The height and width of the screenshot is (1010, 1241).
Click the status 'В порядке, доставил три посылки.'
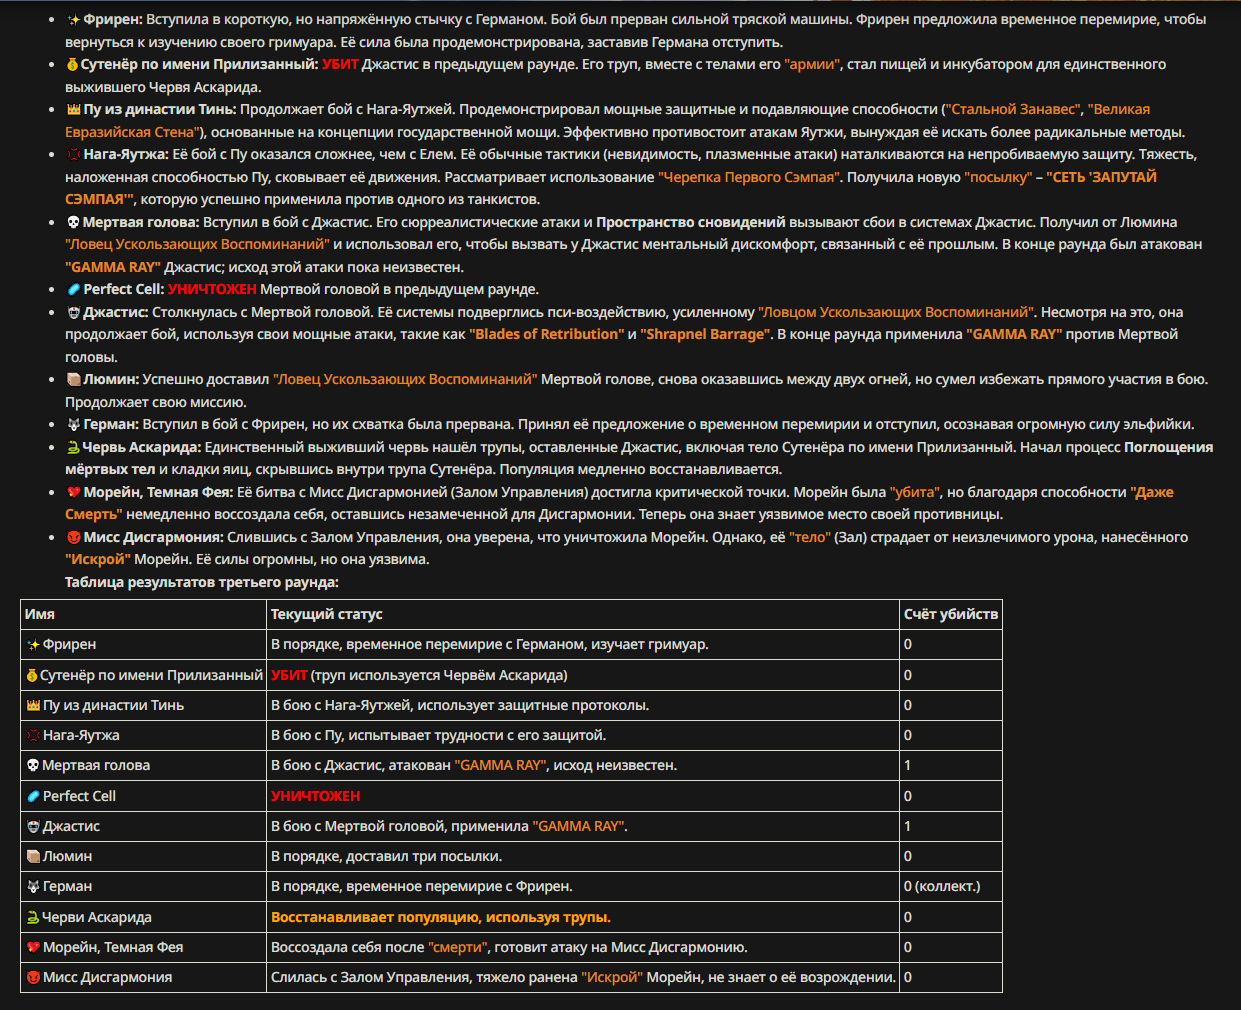click(387, 856)
